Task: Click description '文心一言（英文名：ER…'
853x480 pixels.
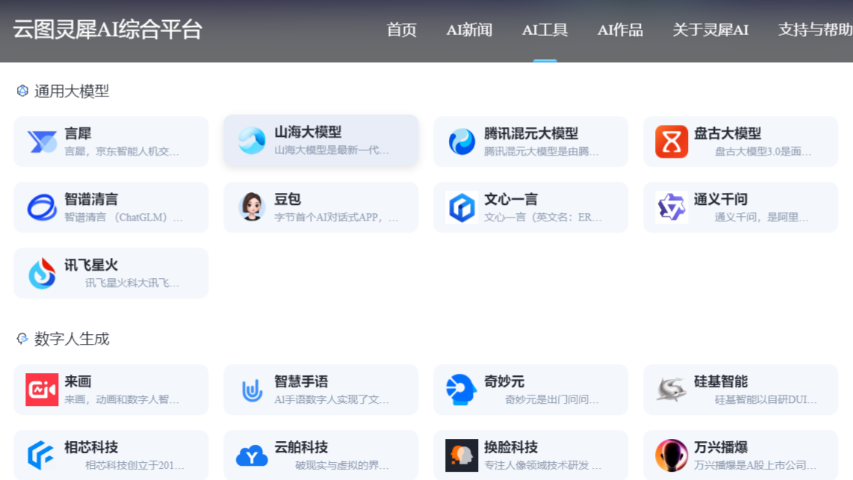Action: click(x=543, y=217)
